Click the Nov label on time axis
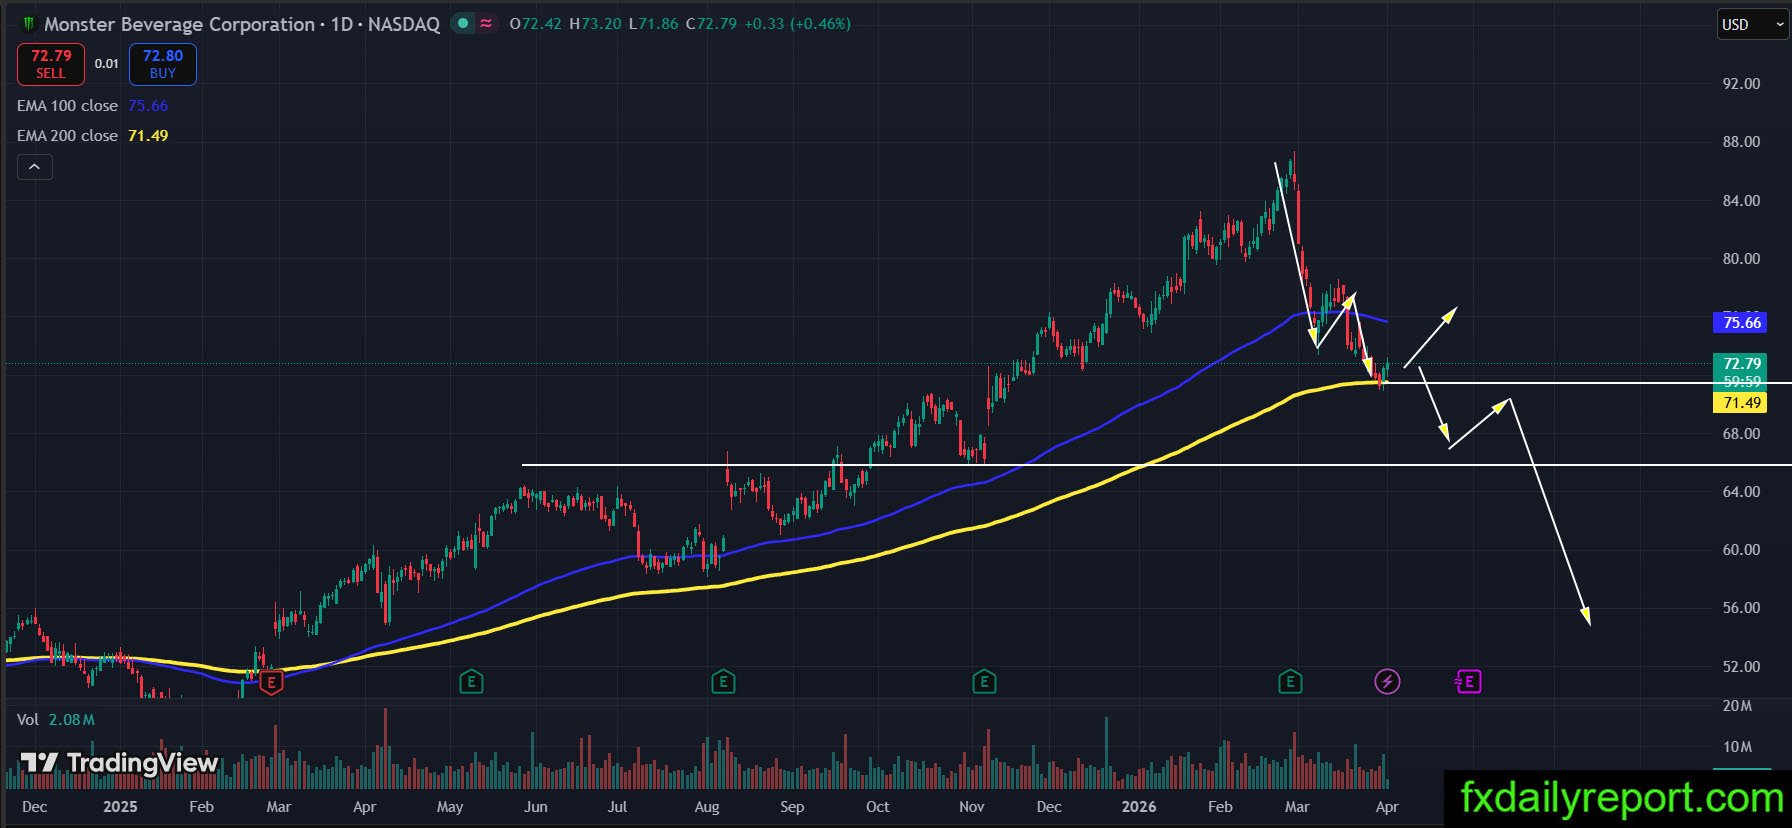 point(971,807)
